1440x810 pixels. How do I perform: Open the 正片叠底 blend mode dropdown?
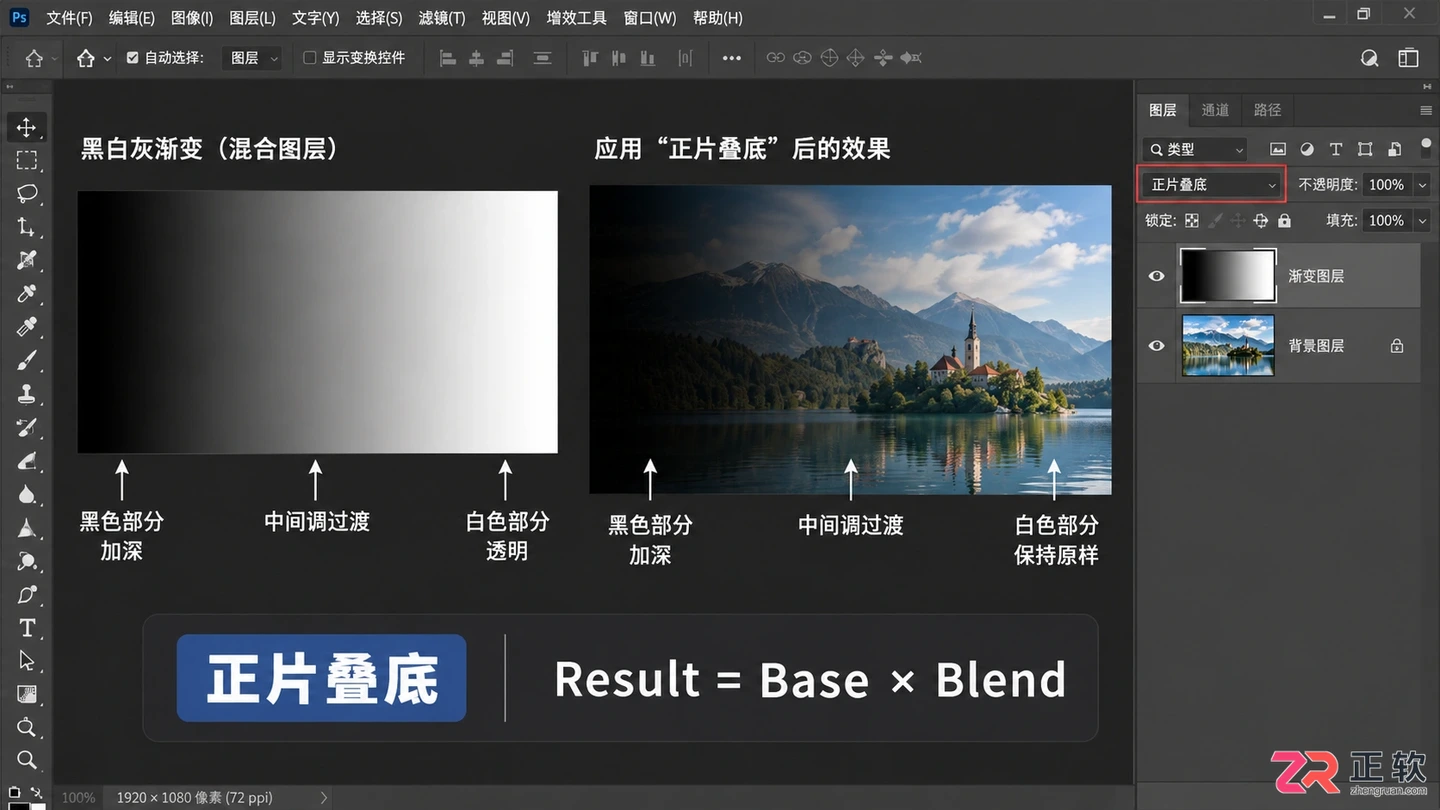(x=1212, y=185)
